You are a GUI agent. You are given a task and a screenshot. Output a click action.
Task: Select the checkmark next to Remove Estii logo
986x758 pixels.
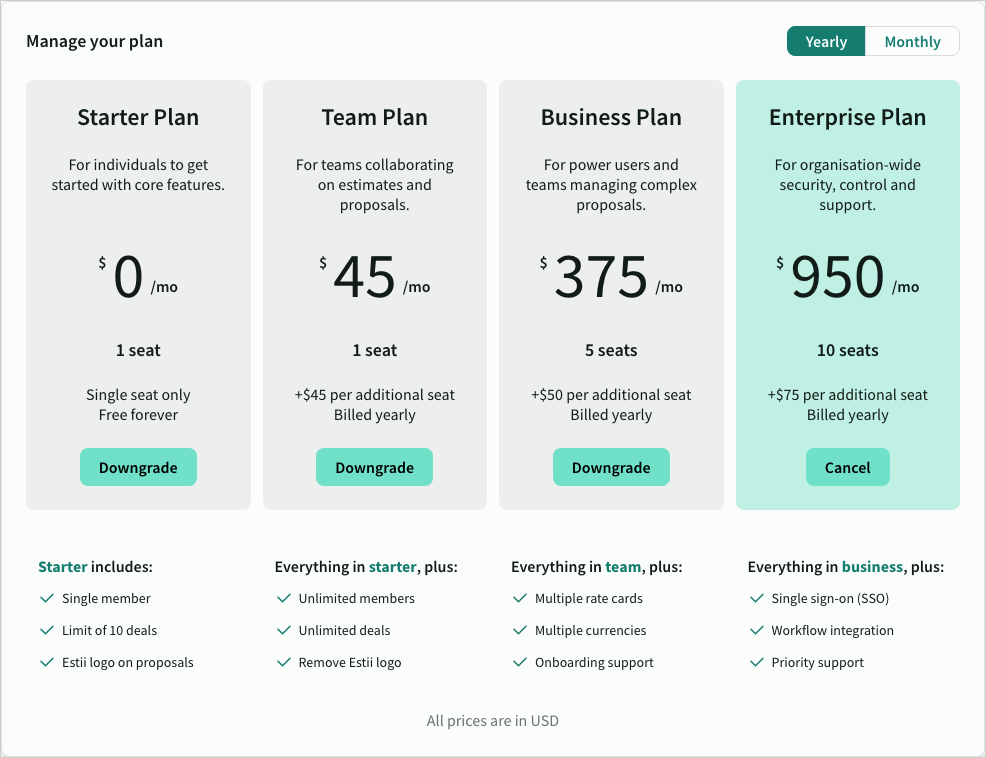tap(284, 662)
